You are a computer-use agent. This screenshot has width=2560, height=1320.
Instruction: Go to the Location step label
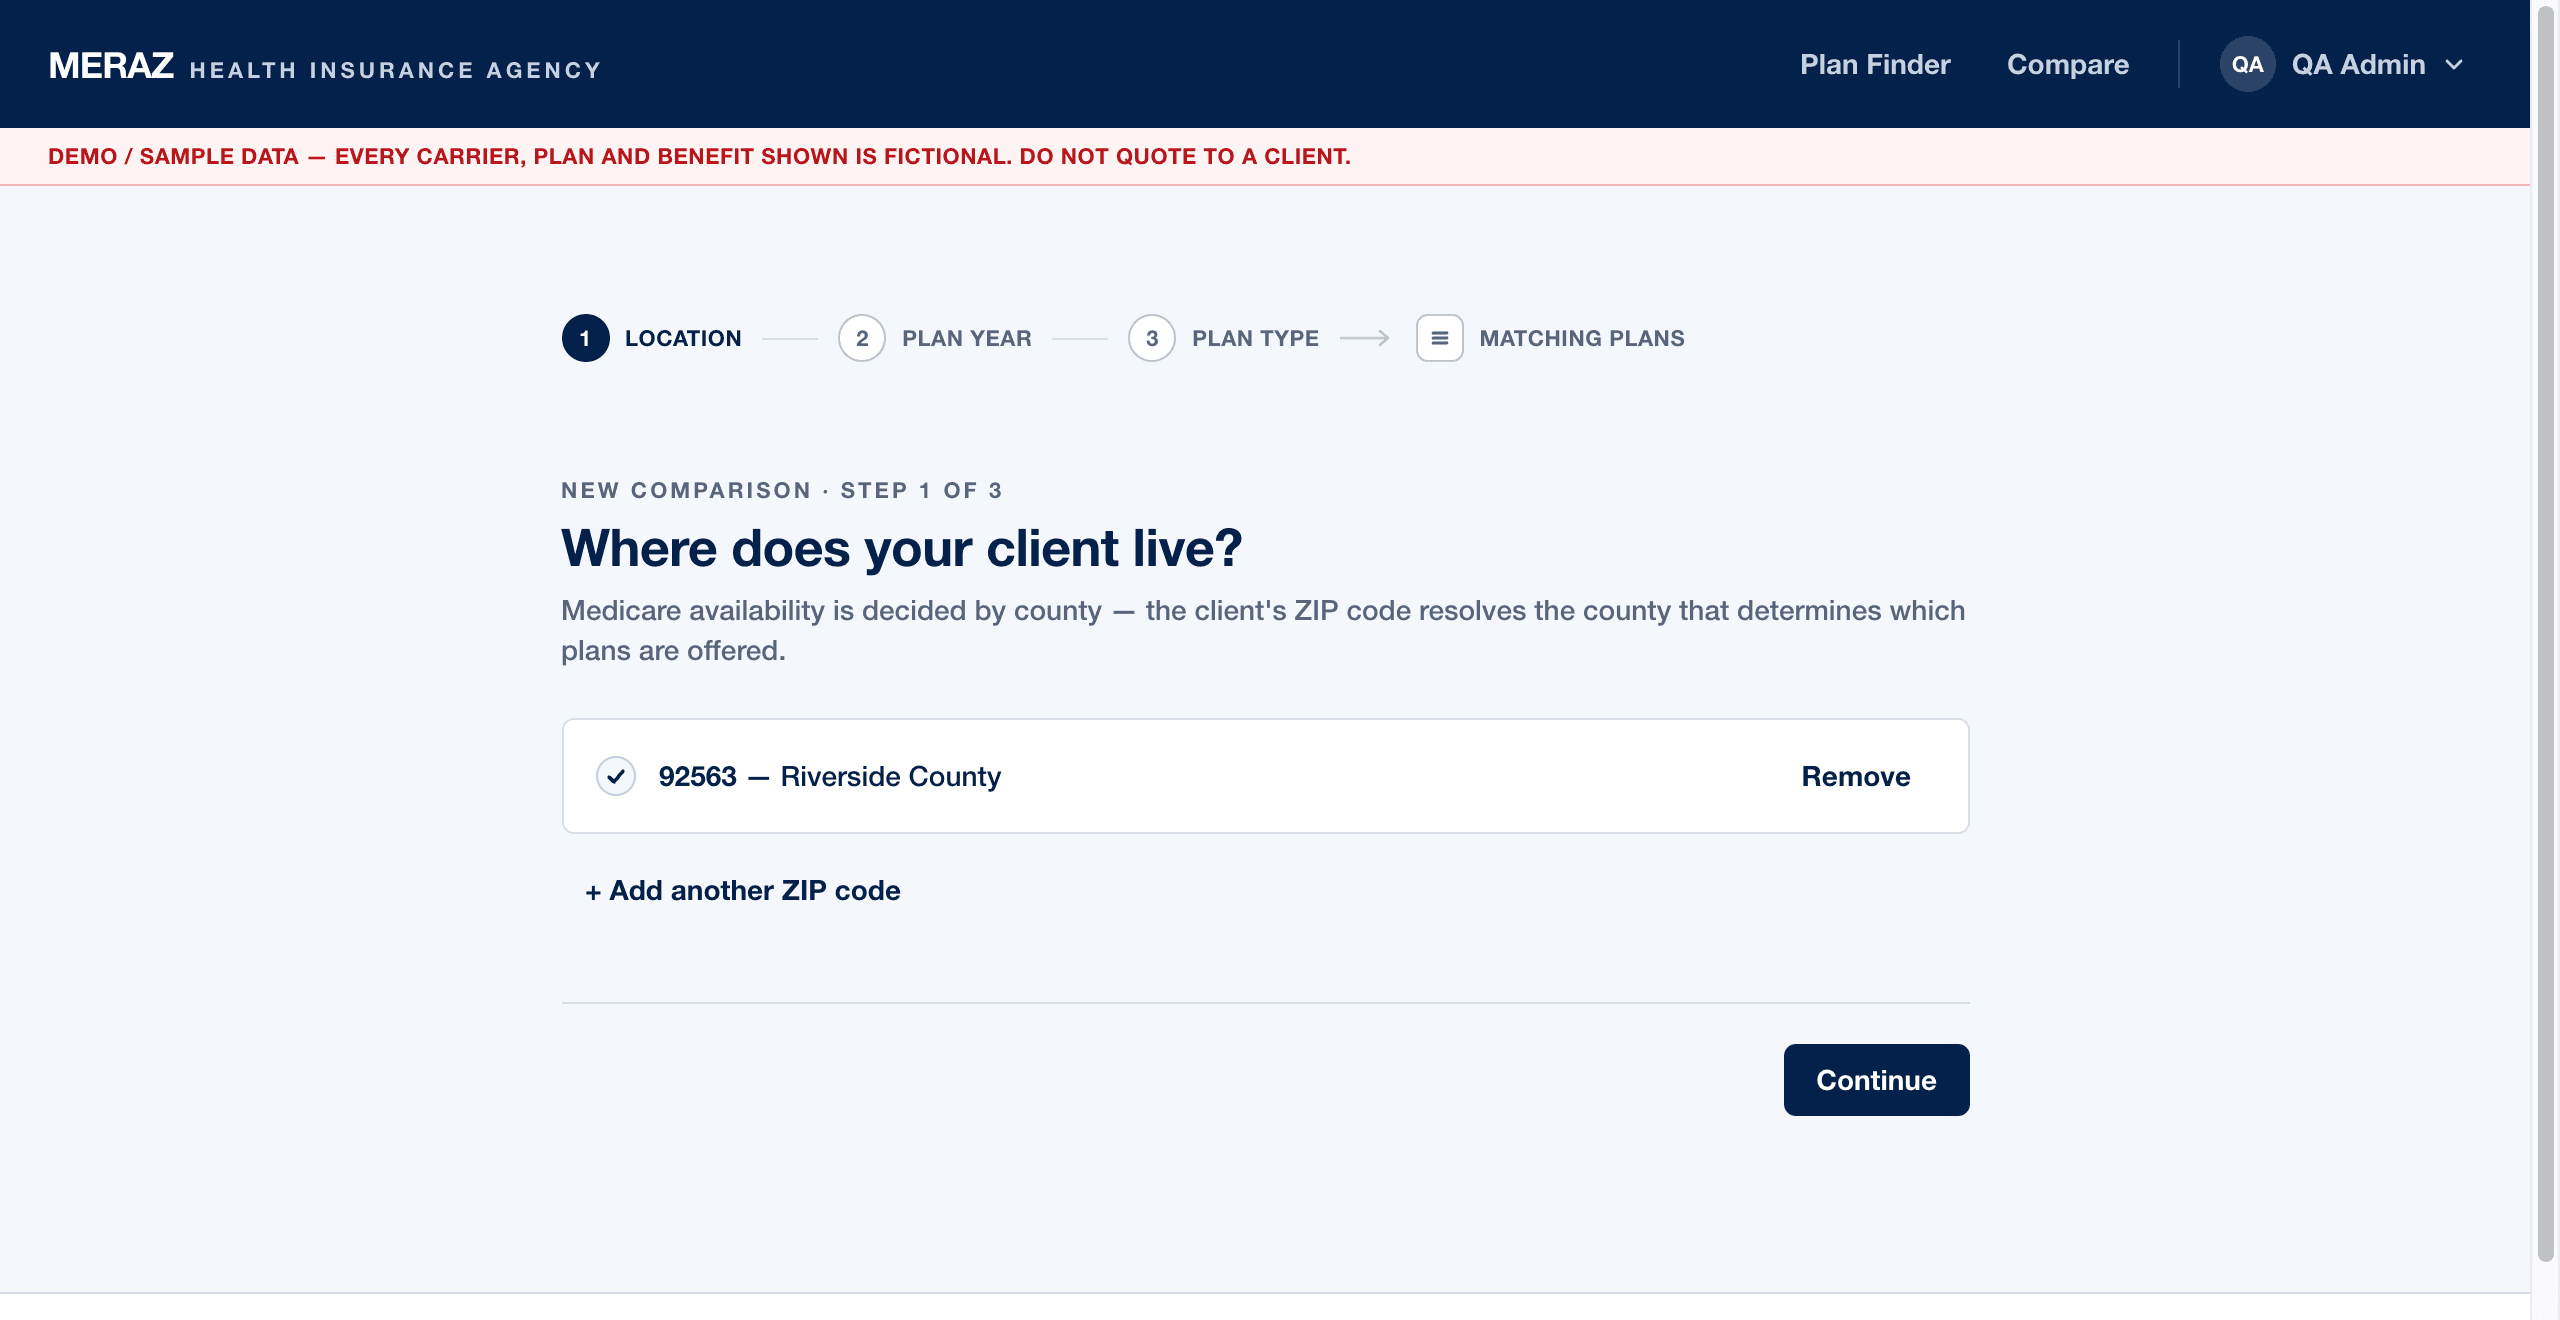683,338
